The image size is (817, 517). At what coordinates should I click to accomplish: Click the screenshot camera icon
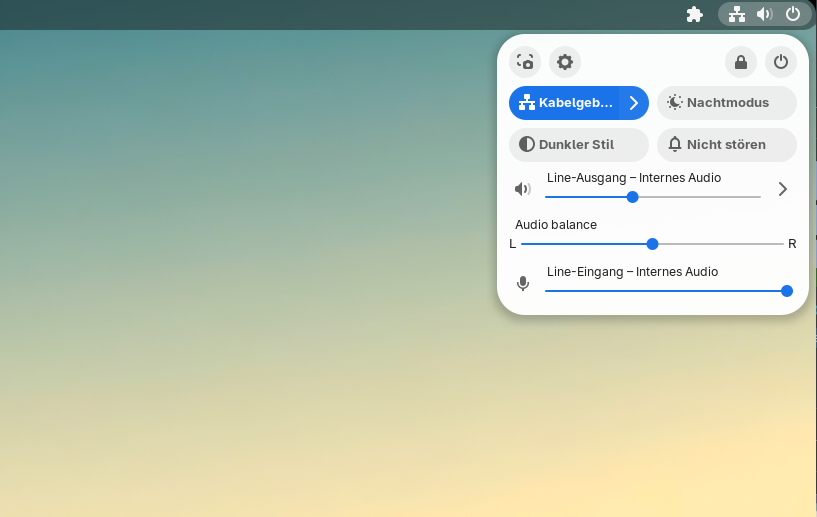point(525,62)
